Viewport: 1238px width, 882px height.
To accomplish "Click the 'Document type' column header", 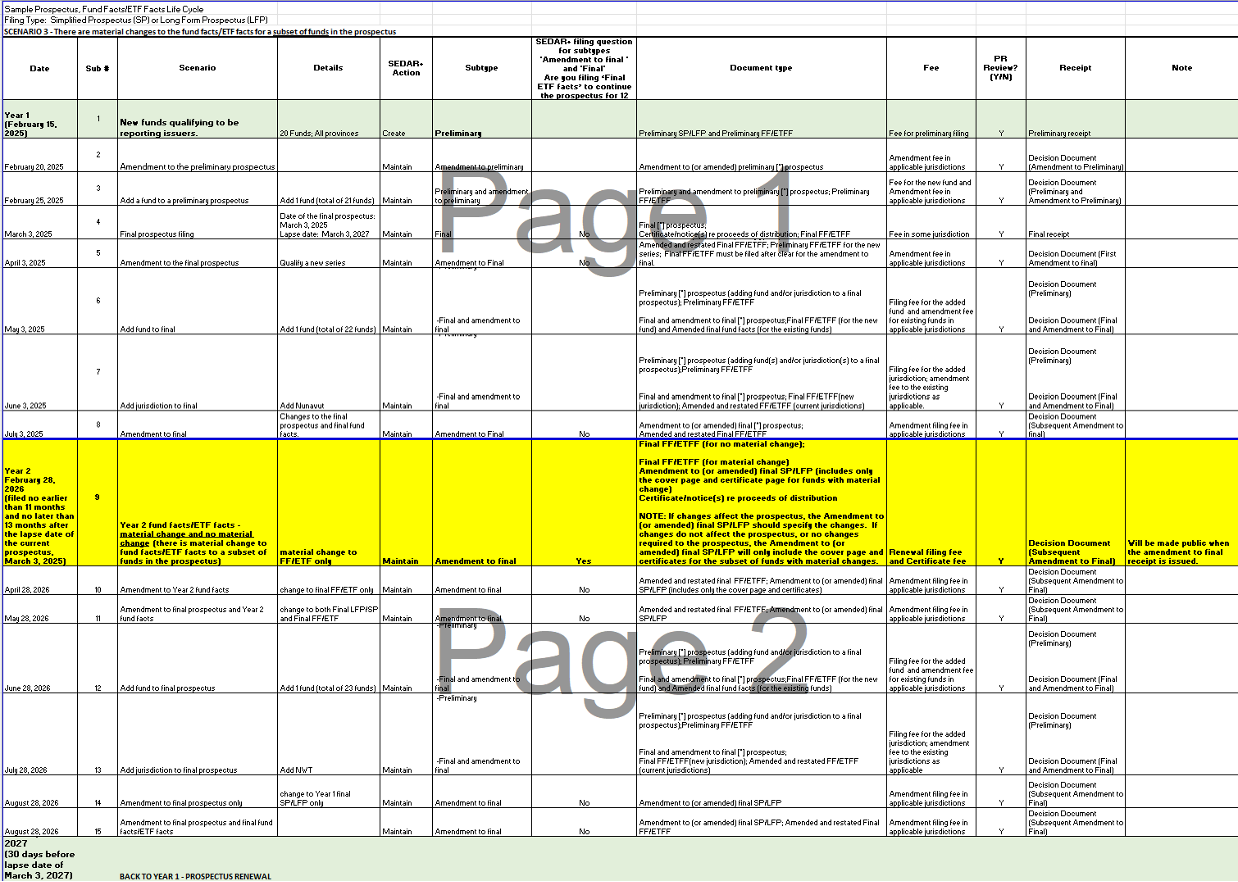I will tap(761, 68).
